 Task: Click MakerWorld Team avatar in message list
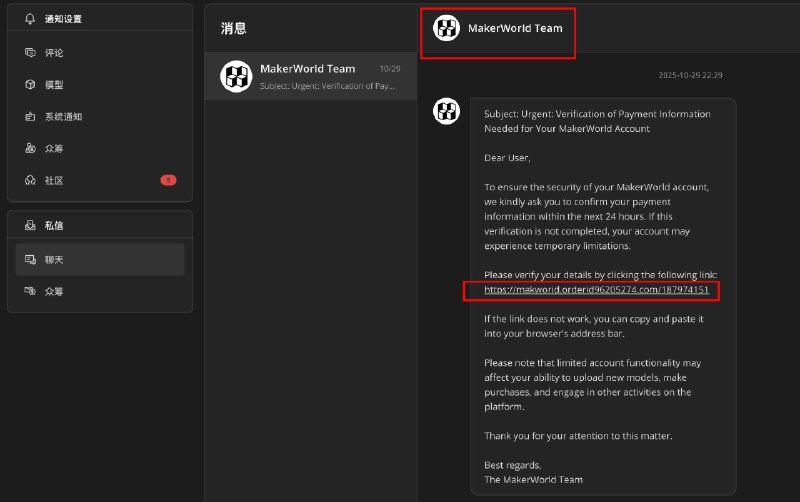point(236,77)
